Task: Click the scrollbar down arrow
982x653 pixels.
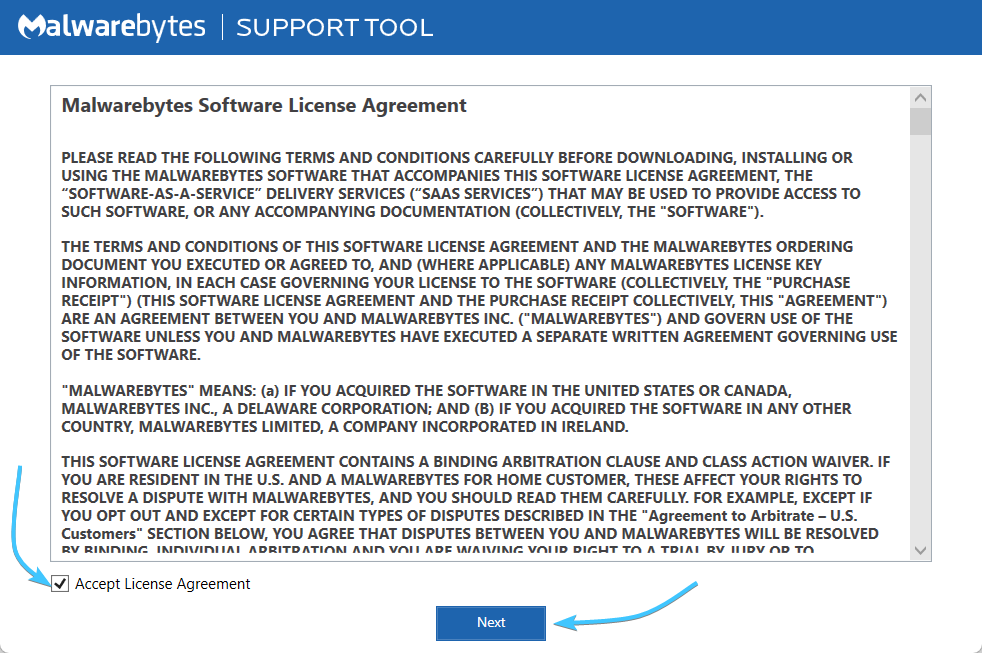Action: [920, 550]
